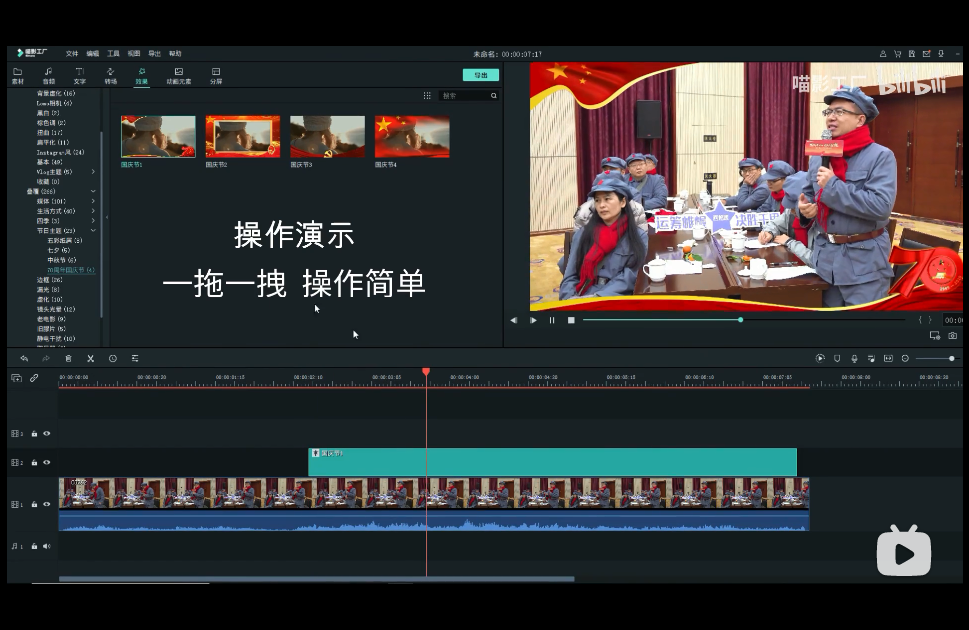Click the 导出 export button

click(x=481, y=75)
